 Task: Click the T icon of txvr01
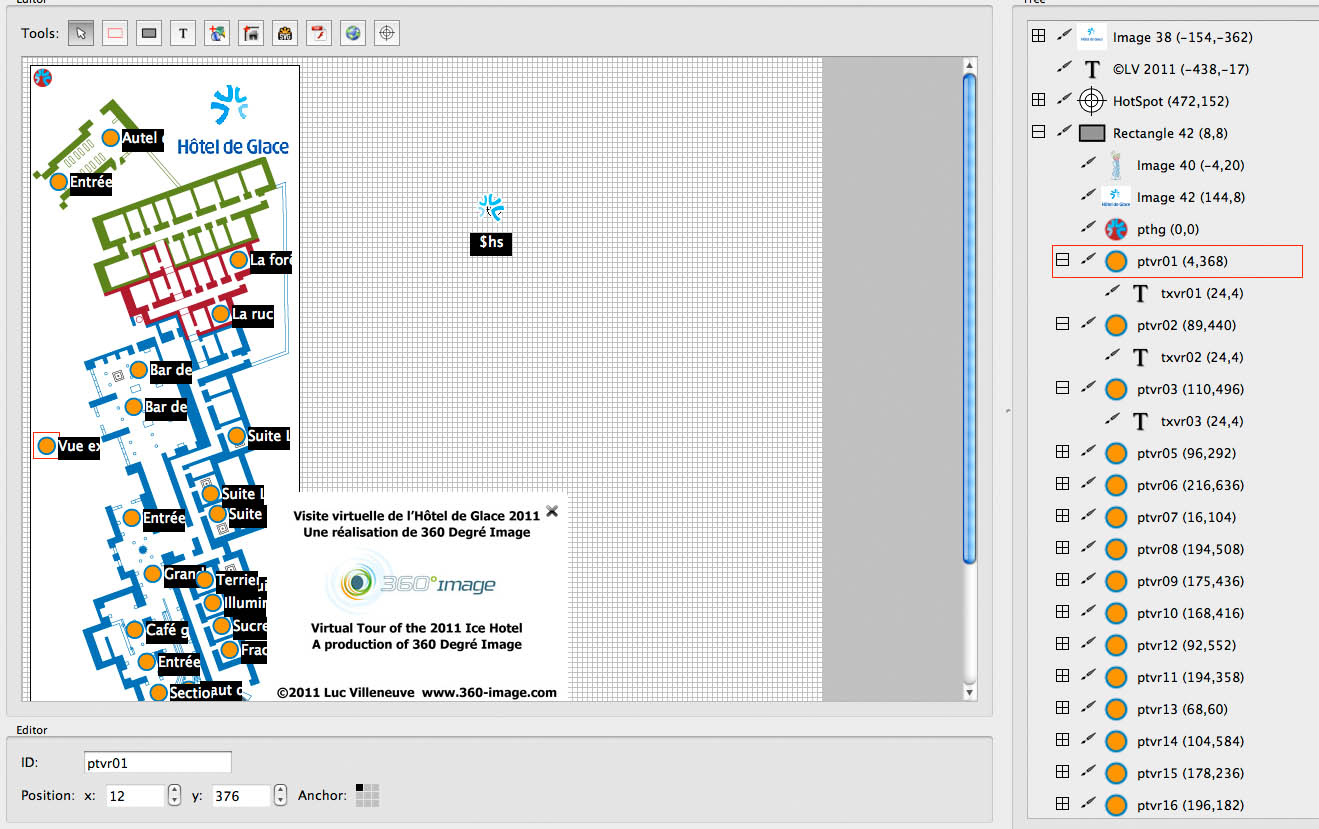[1140, 293]
